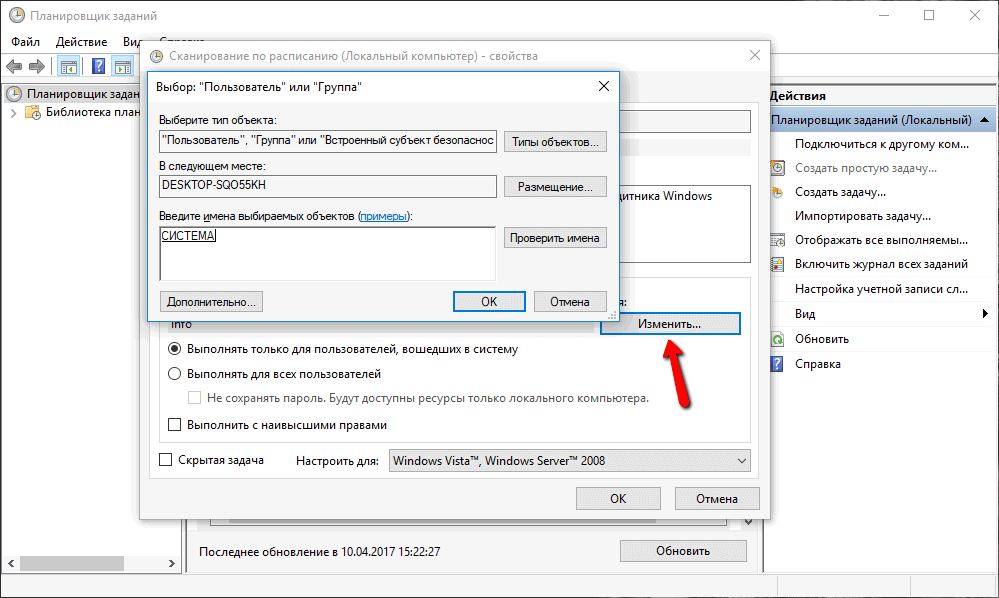
Task: Open the 'Файл' menu
Action: coord(25,42)
